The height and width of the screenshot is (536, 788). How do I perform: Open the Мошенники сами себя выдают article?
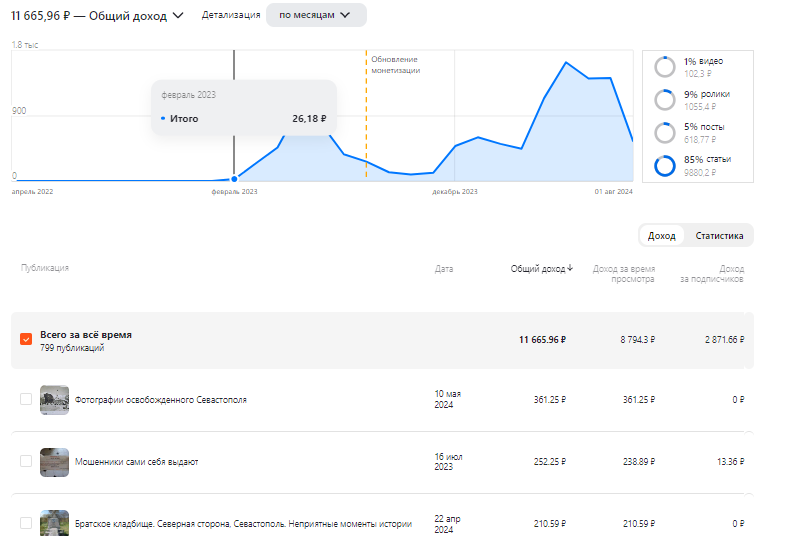pos(136,462)
